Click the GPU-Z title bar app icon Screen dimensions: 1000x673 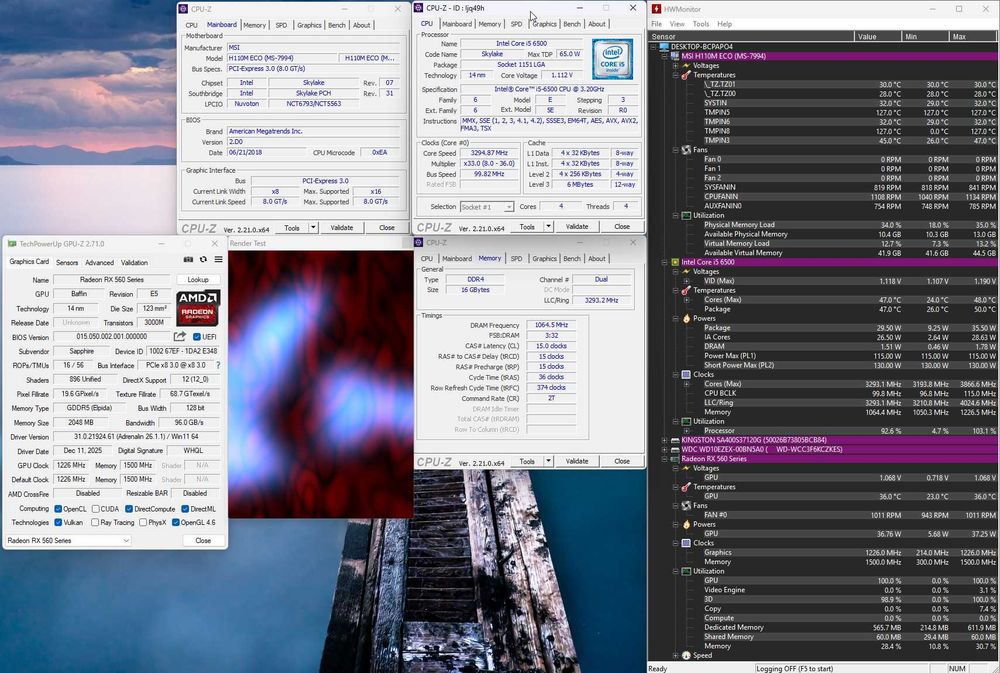click(x=11, y=244)
